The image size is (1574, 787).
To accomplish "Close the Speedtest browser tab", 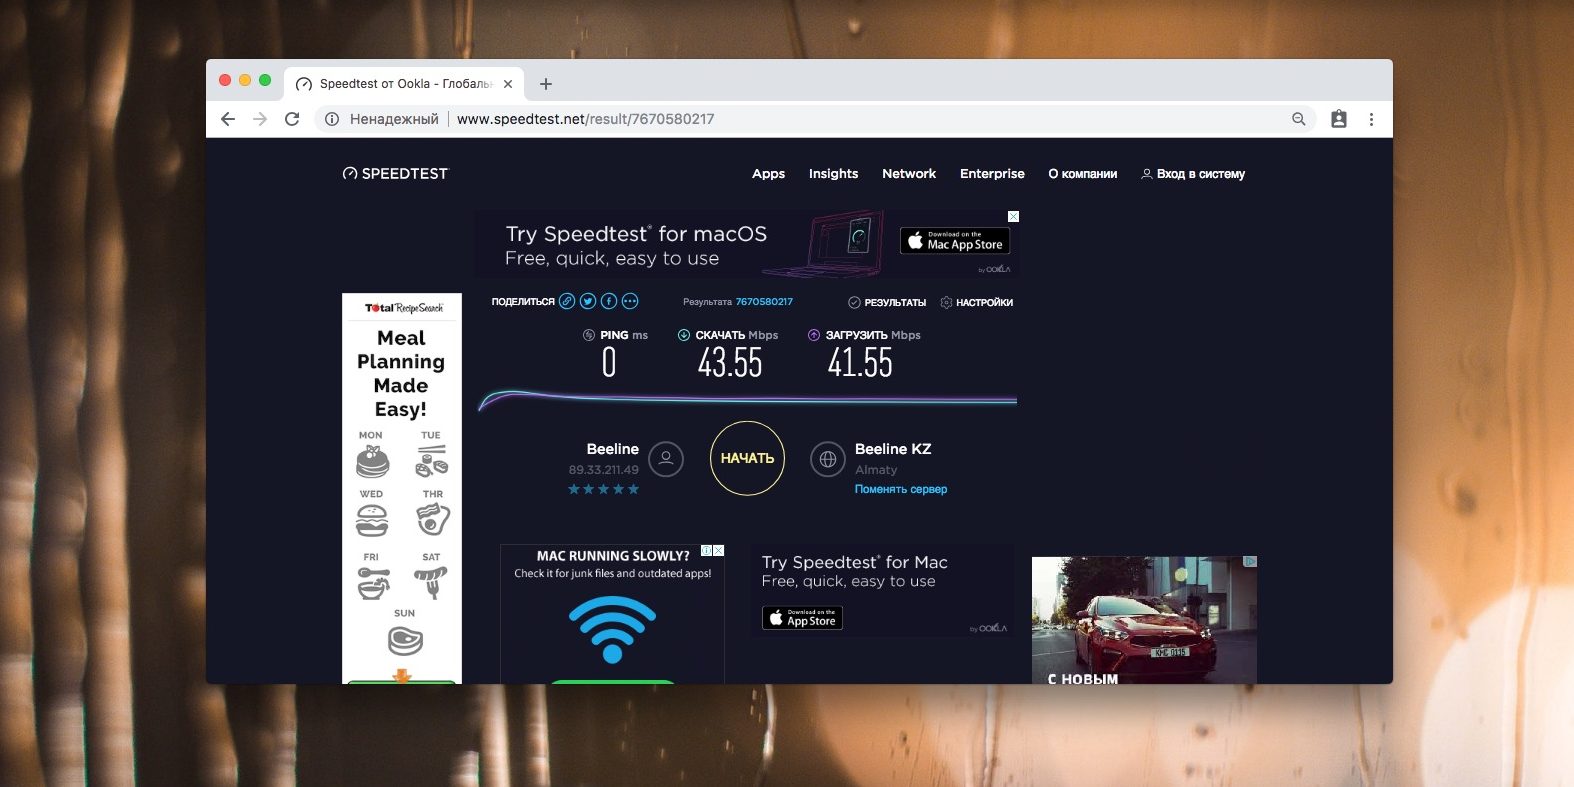I will 508,84.
